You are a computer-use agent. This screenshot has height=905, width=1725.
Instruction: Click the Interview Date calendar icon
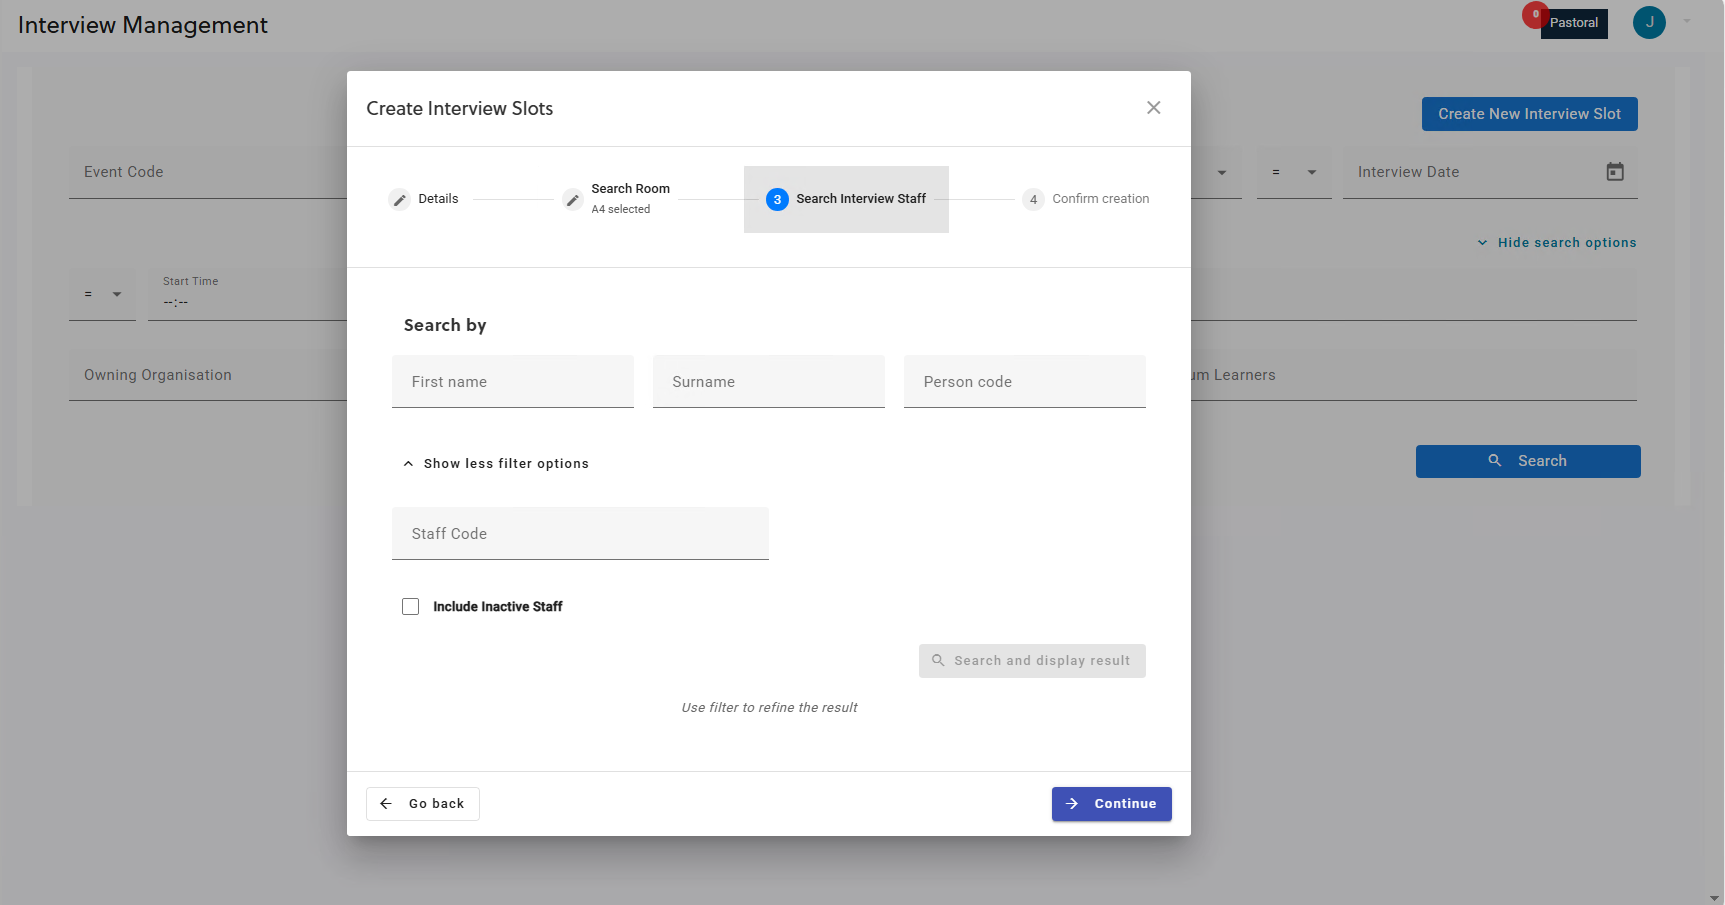[x=1614, y=172]
